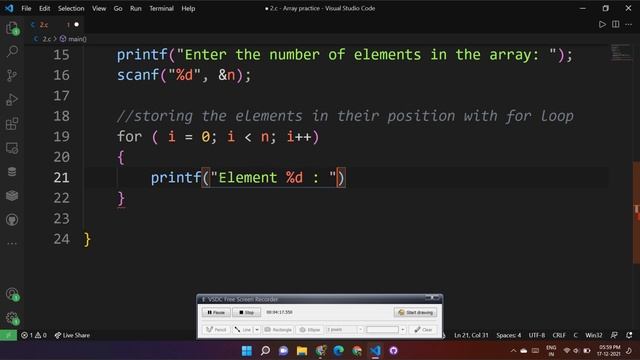Show errors and warnings in status bar
This screenshot has width=640, height=360.
coord(34,335)
